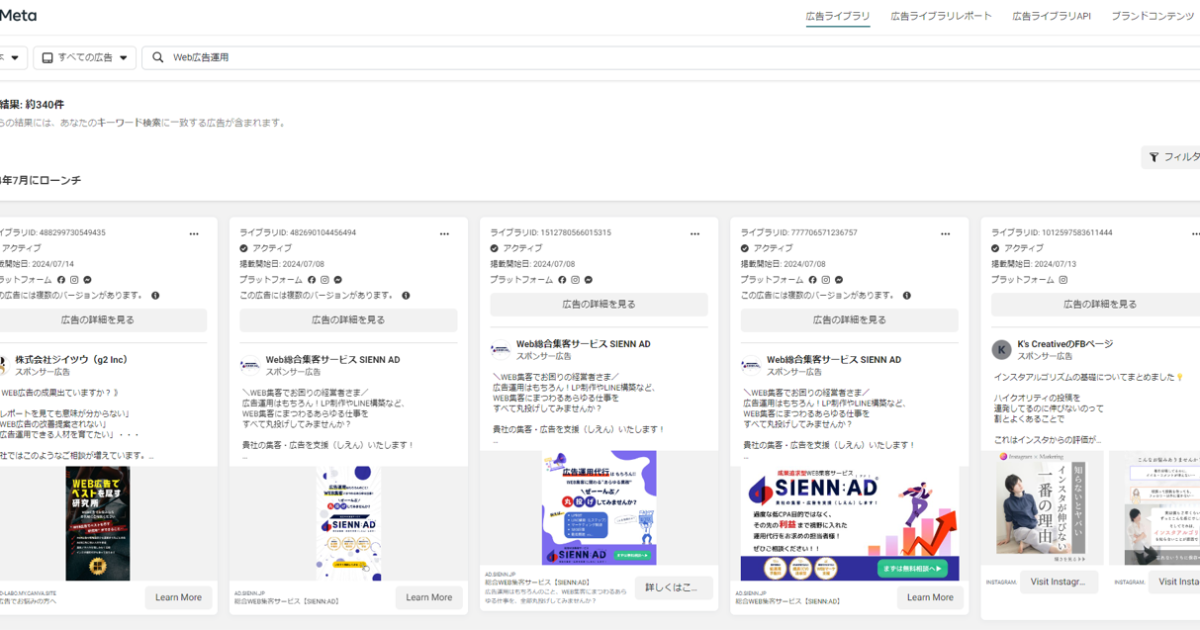The width and height of the screenshot is (1200, 630).
Task: Click Learn More on the g2 Inc ad
Action: [x=178, y=597]
